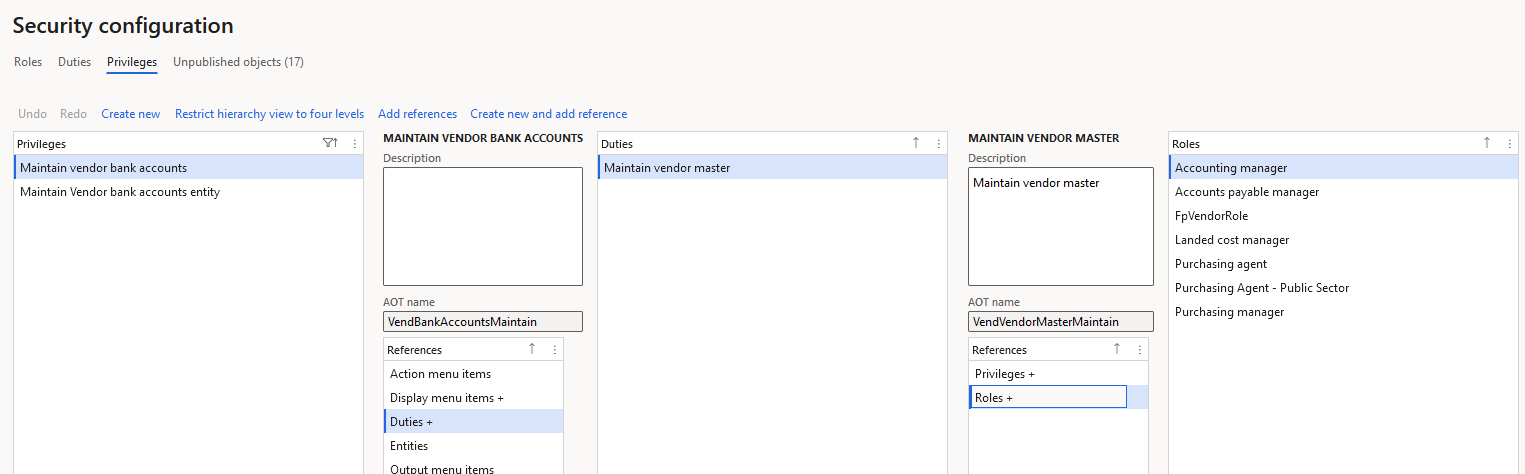
Task: Click the filter sort icon in Privileges header
Action: pos(330,144)
